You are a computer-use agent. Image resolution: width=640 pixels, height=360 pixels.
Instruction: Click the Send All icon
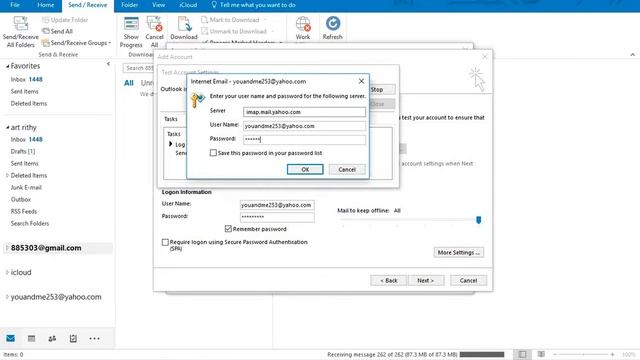[46, 31]
